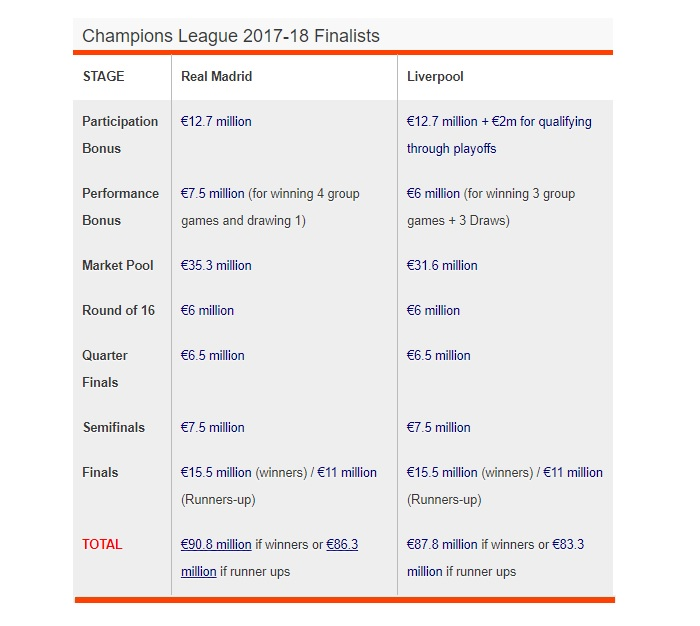Image resolution: width=700 pixels, height=626 pixels.
Task: Click Liverpool's Quarter Finals €6.5 million
Action: [438, 355]
